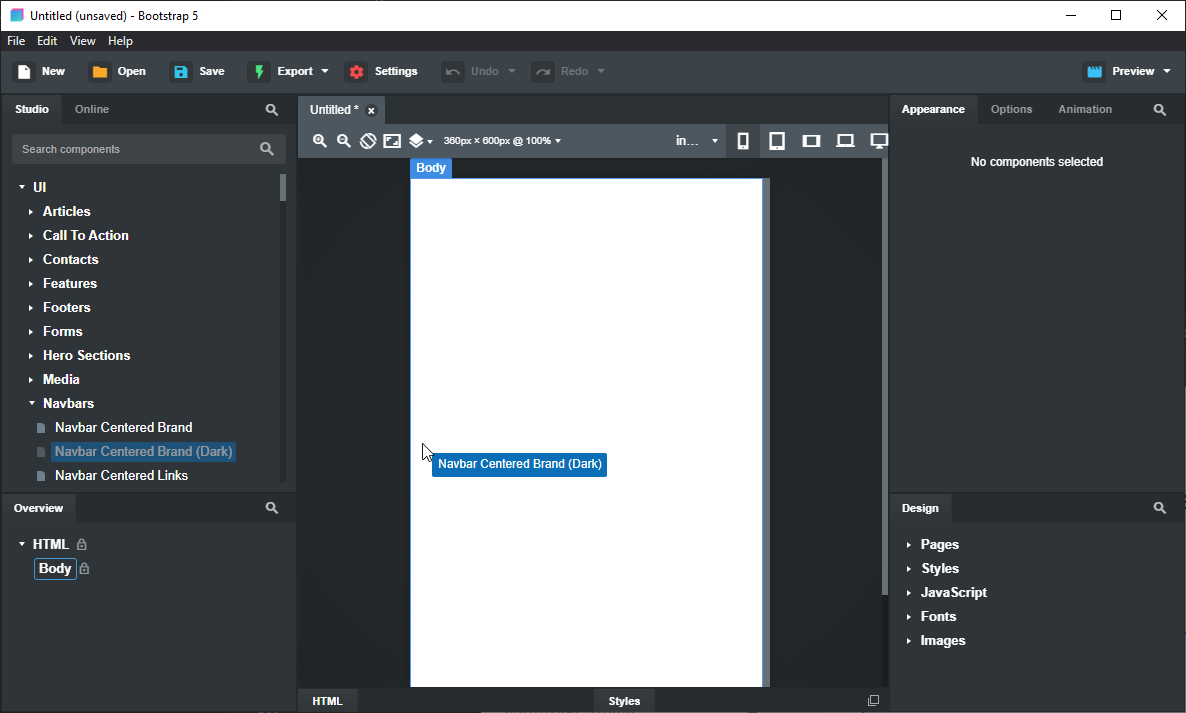Click the Search components field
1186x713 pixels.
coord(135,149)
